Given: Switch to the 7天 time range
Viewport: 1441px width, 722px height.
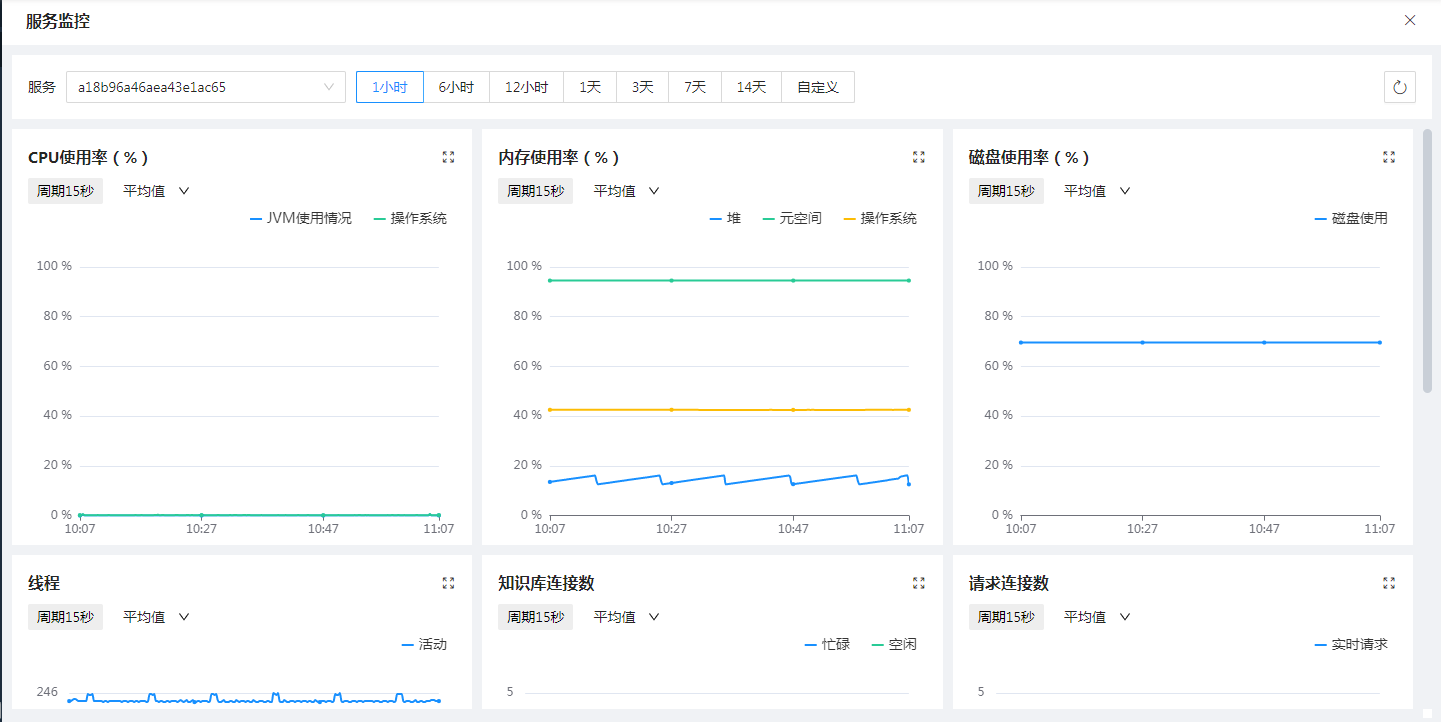Looking at the screenshot, I should coord(695,87).
